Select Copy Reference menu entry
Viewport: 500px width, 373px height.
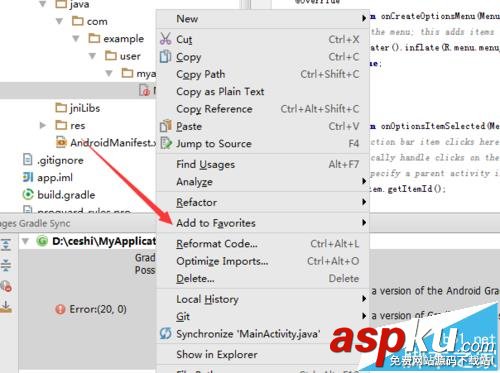pyautogui.click(x=263, y=109)
